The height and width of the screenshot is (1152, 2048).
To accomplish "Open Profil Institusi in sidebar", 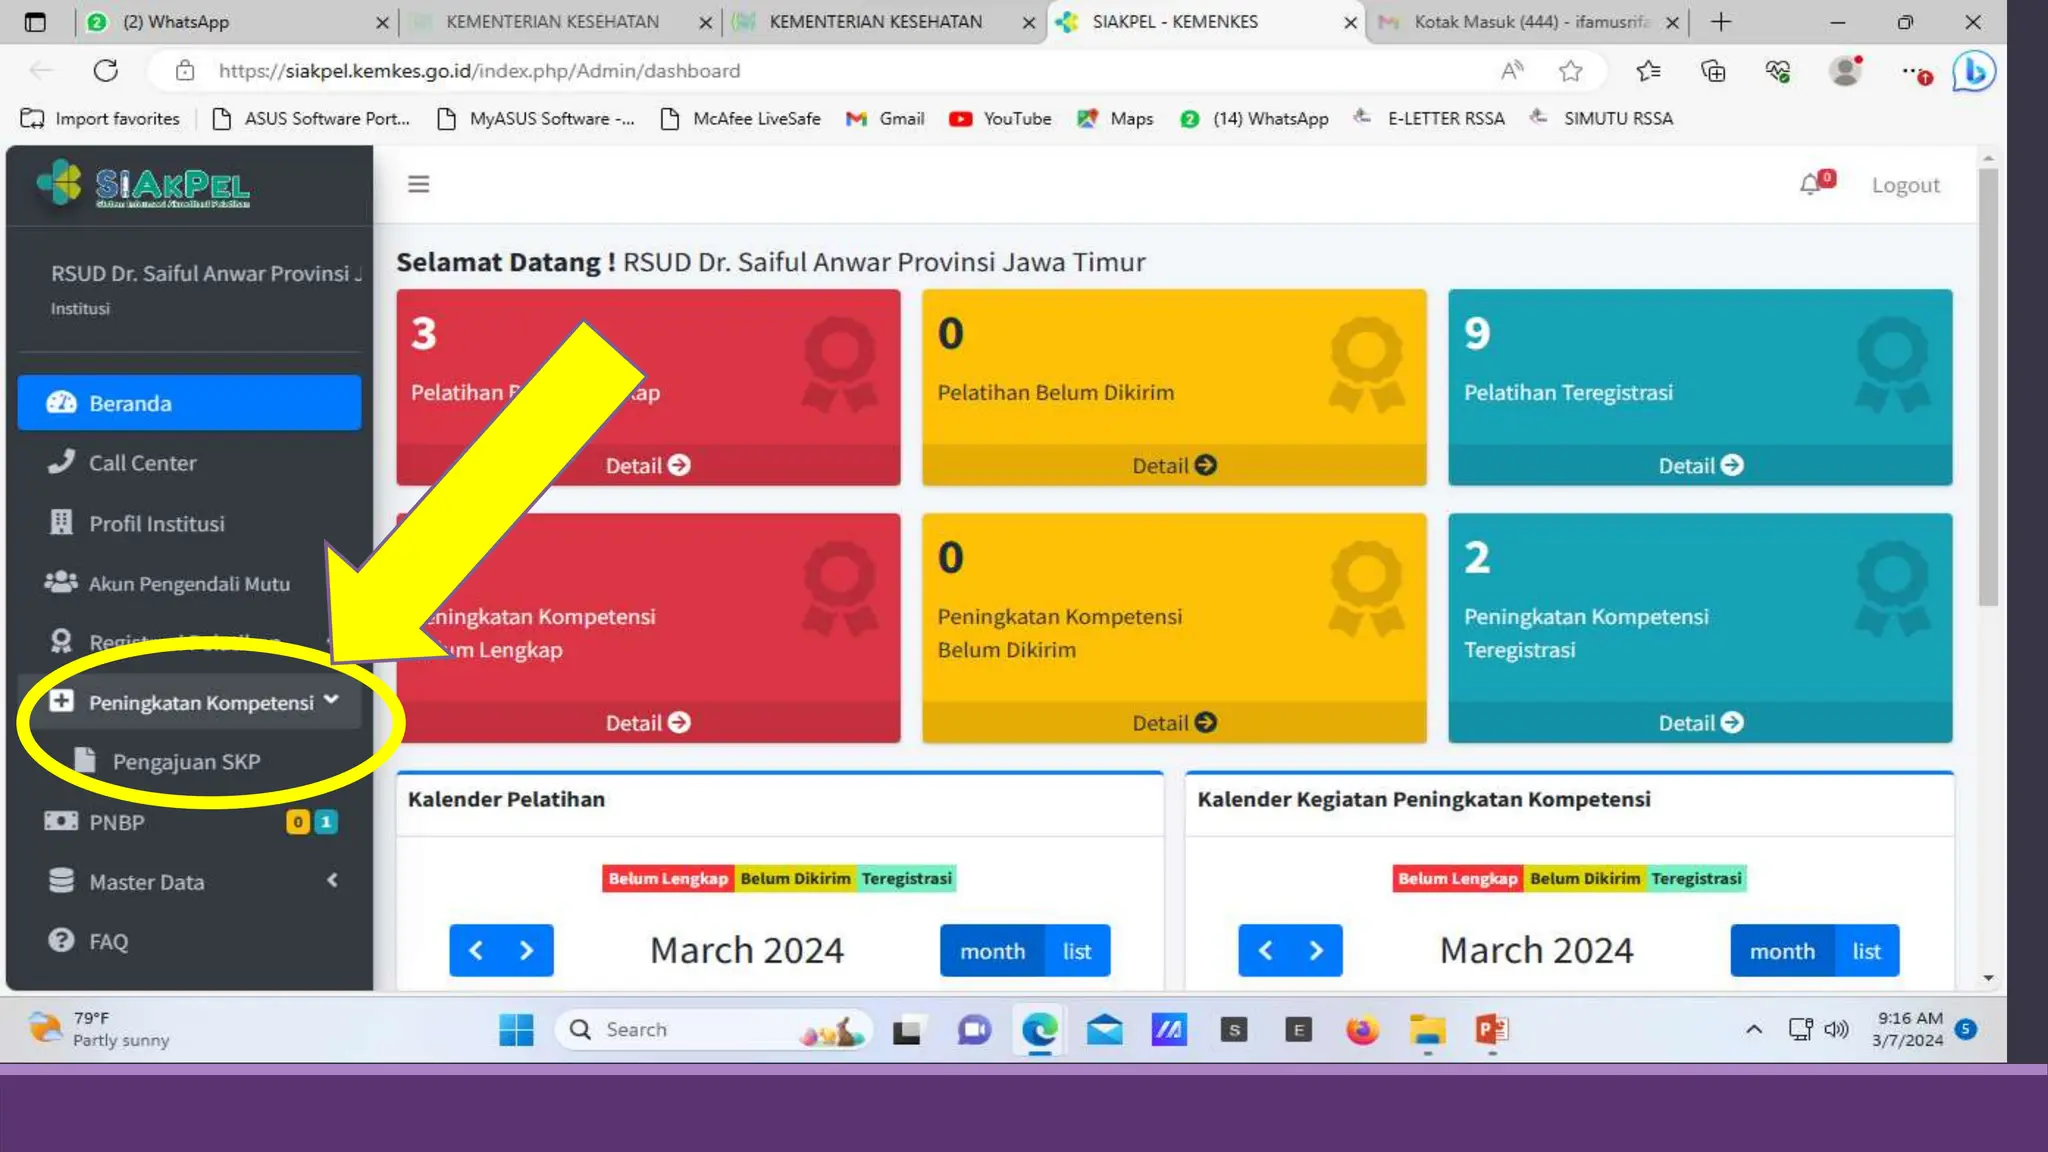I will (x=156, y=523).
